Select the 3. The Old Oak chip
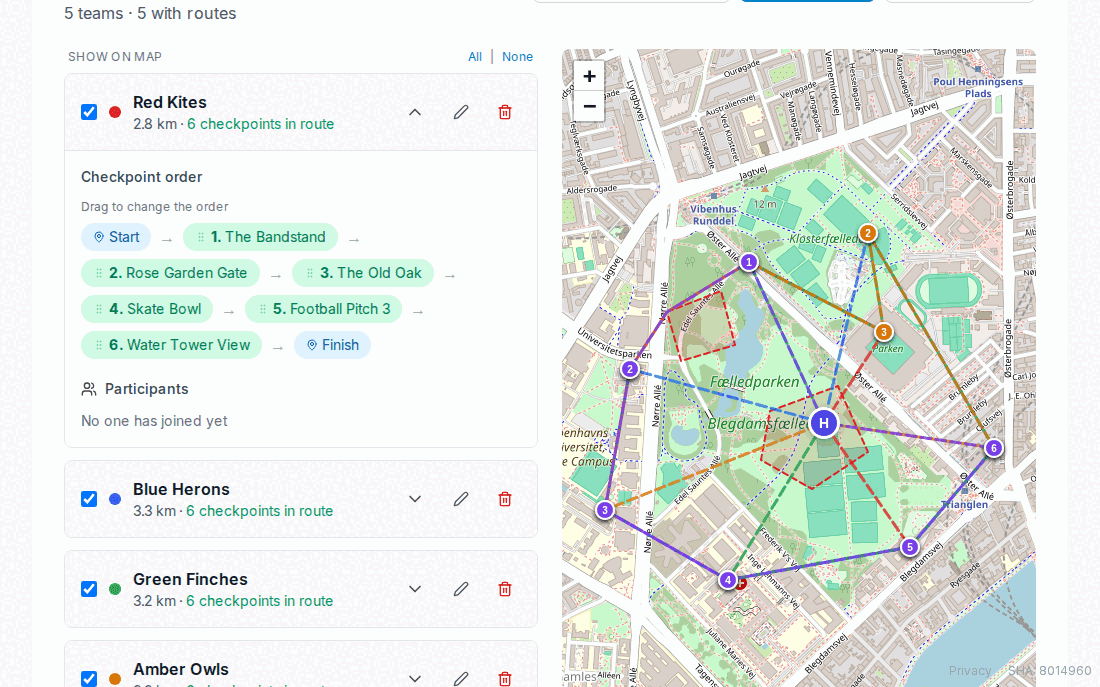Screen dimensions: 1100x687 363,273
